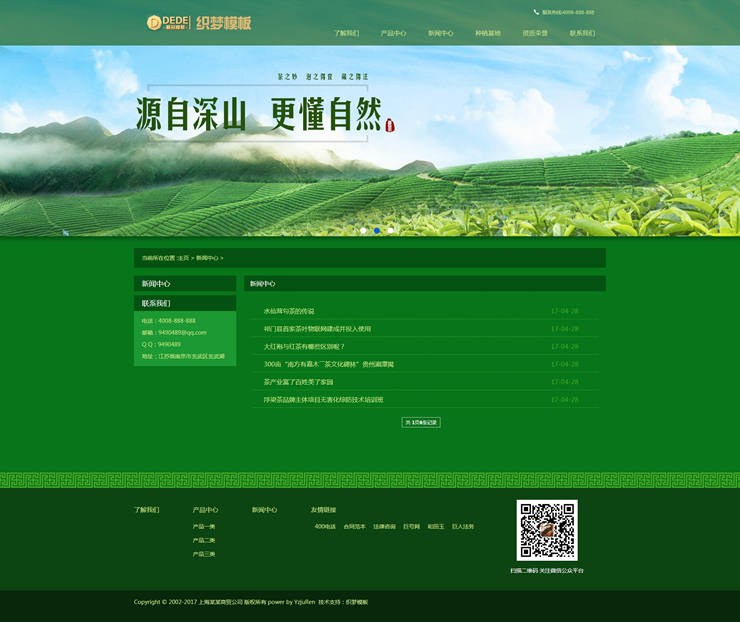This screenshot has width=740, height=622.
Task: Select 新闻中心 in the left sidebar
Action: (156, 284)
